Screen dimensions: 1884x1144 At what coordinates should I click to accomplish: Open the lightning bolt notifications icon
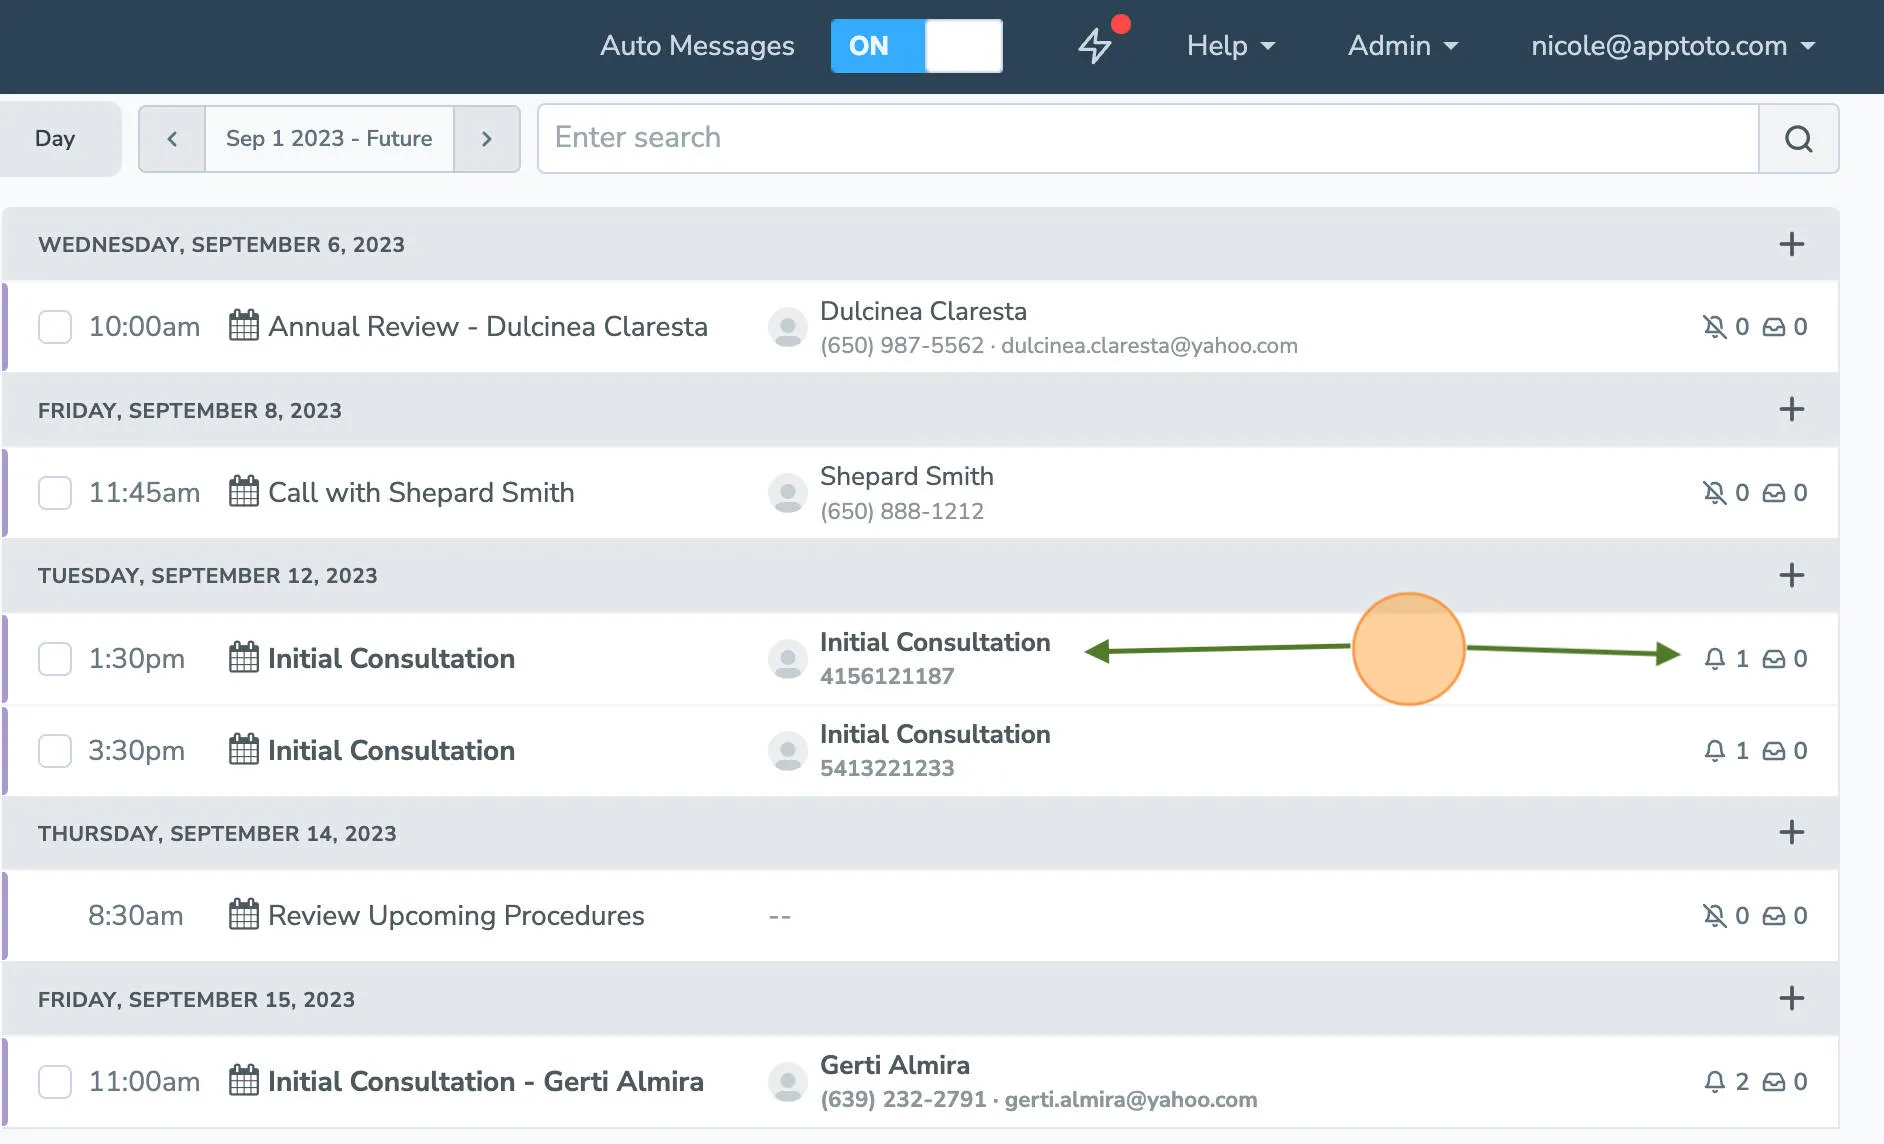(1094, 46)
